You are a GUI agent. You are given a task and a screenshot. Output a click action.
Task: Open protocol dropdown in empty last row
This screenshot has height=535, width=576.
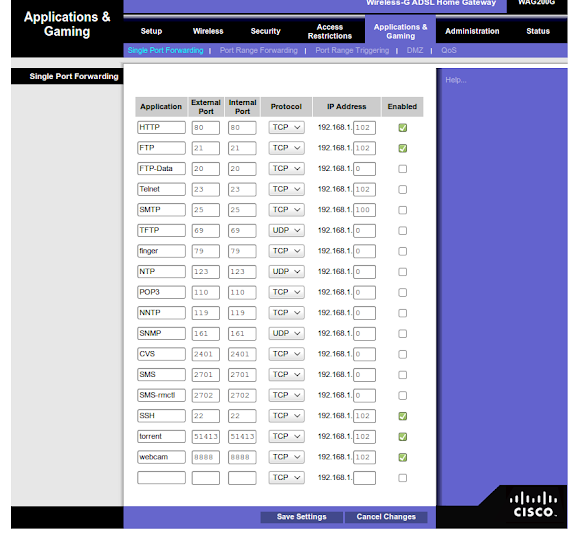click(286, 478)
